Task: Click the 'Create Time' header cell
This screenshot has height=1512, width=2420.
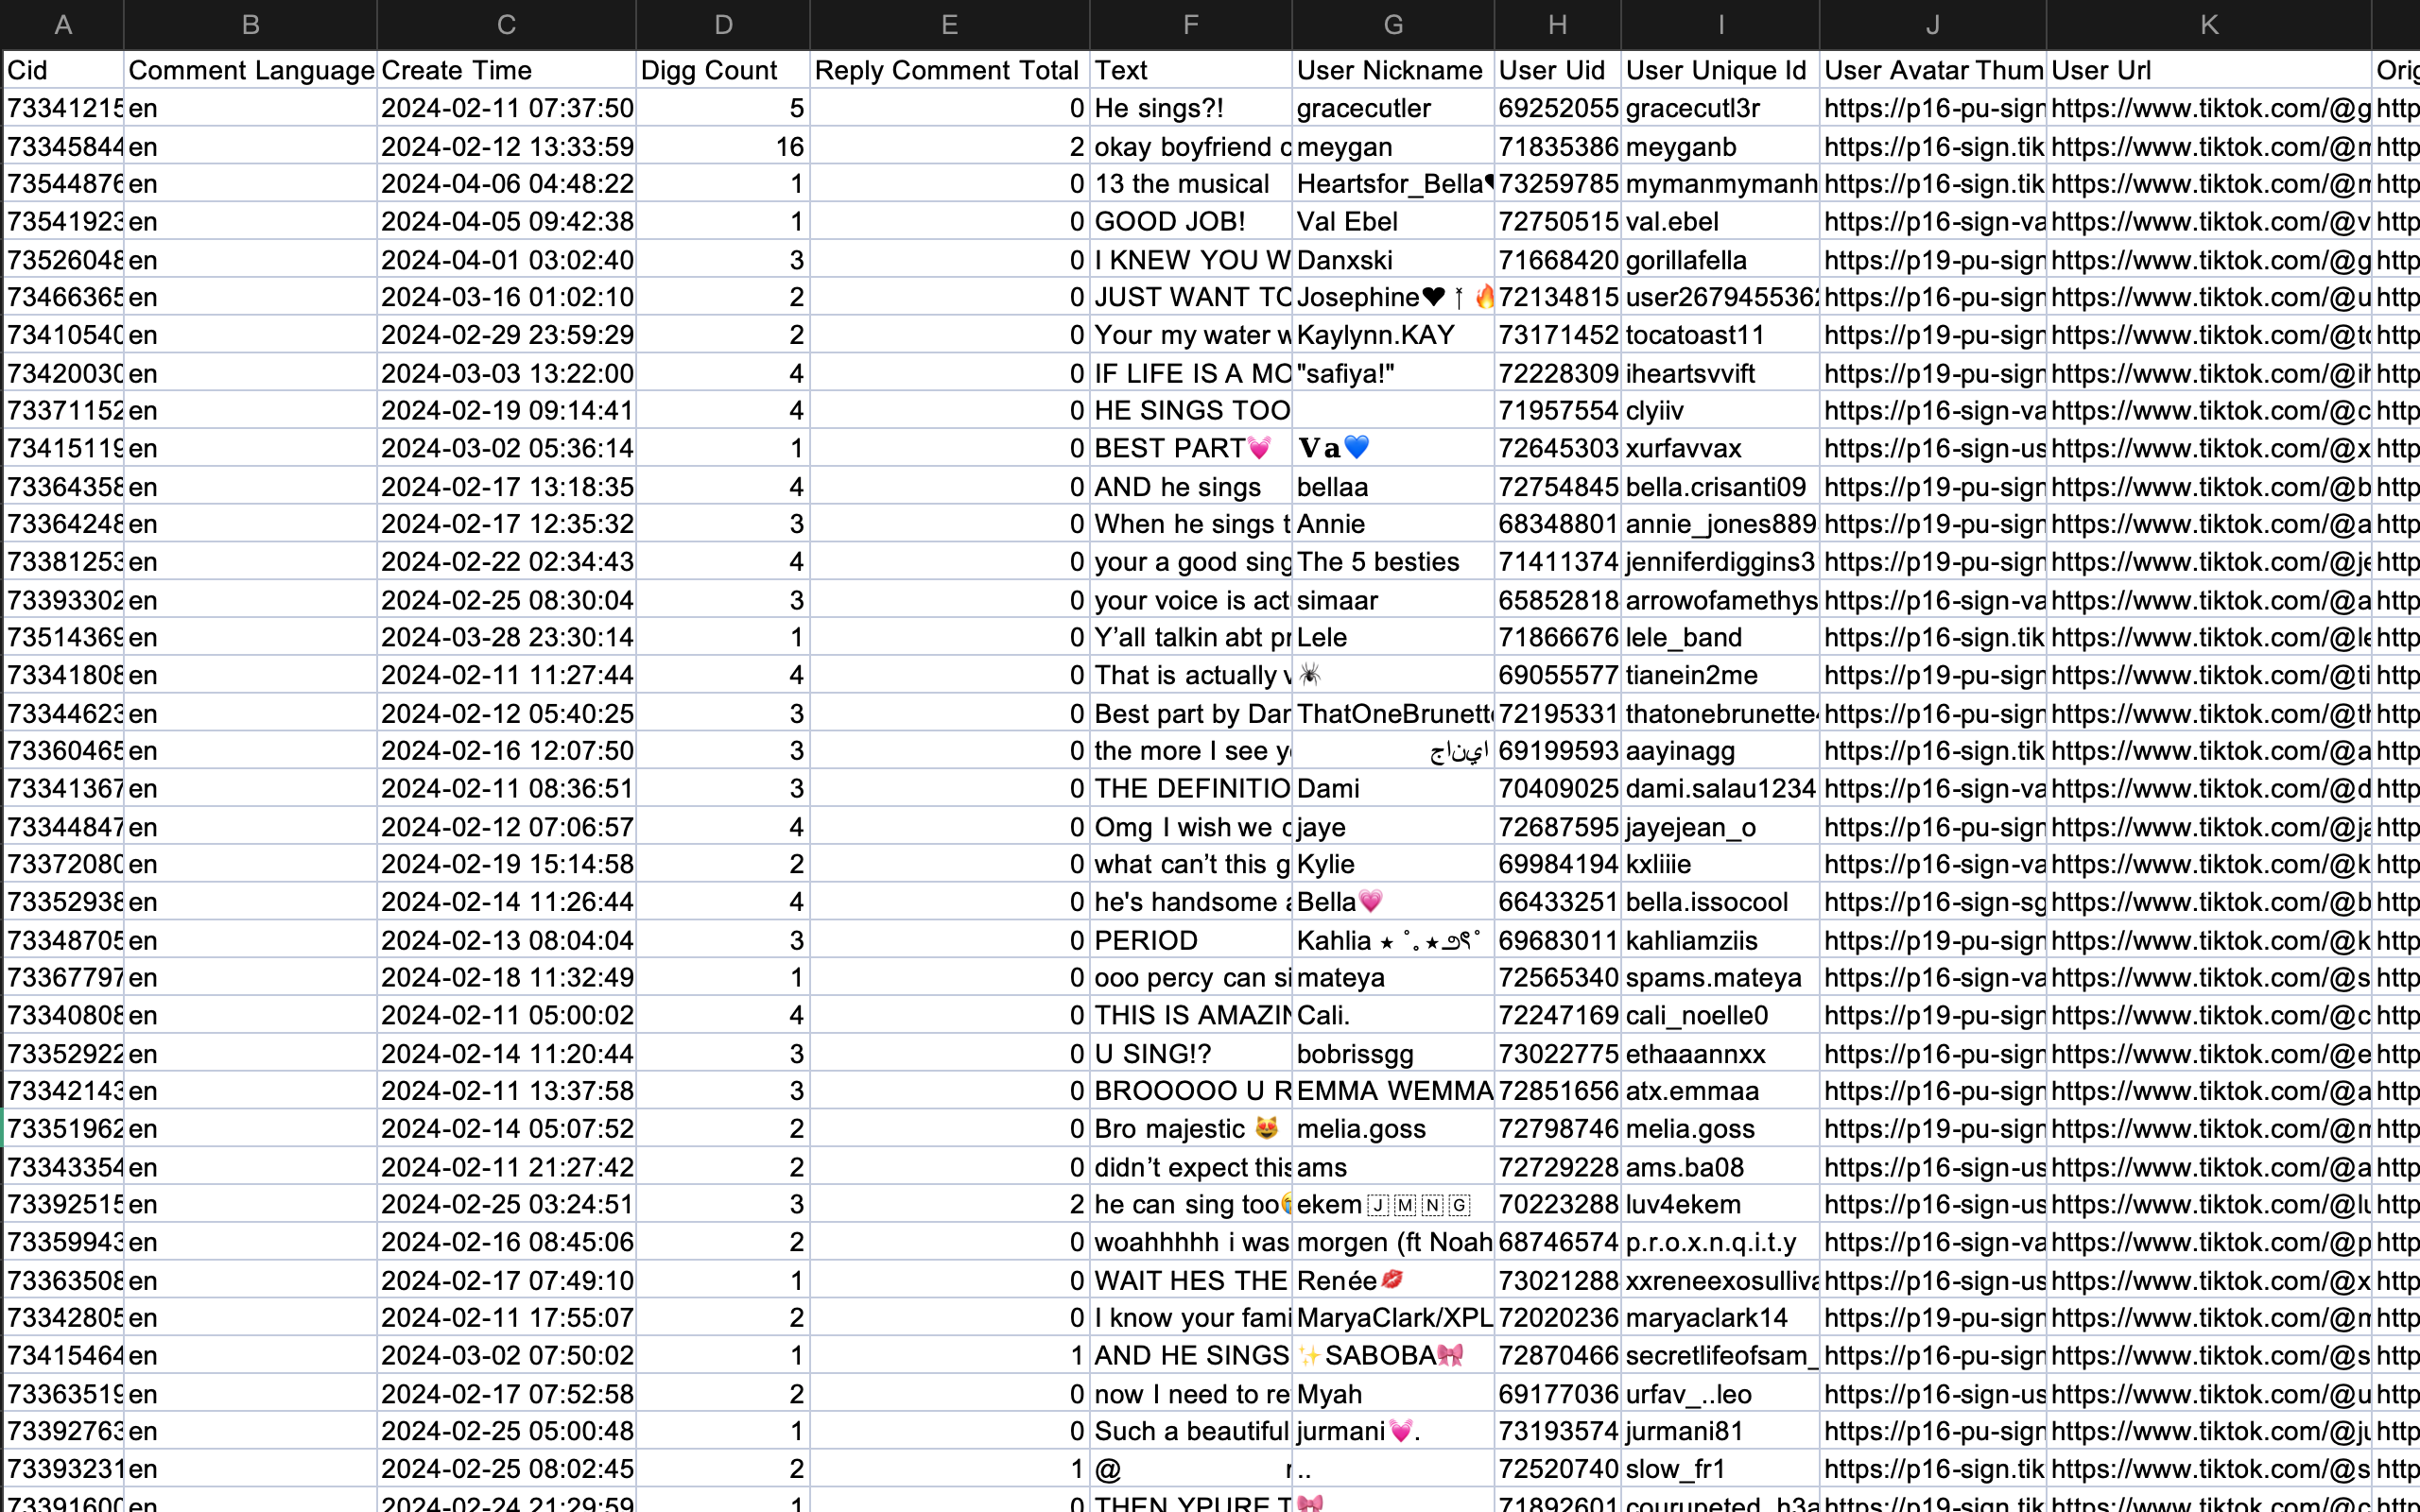Action: tap(506, 70)
